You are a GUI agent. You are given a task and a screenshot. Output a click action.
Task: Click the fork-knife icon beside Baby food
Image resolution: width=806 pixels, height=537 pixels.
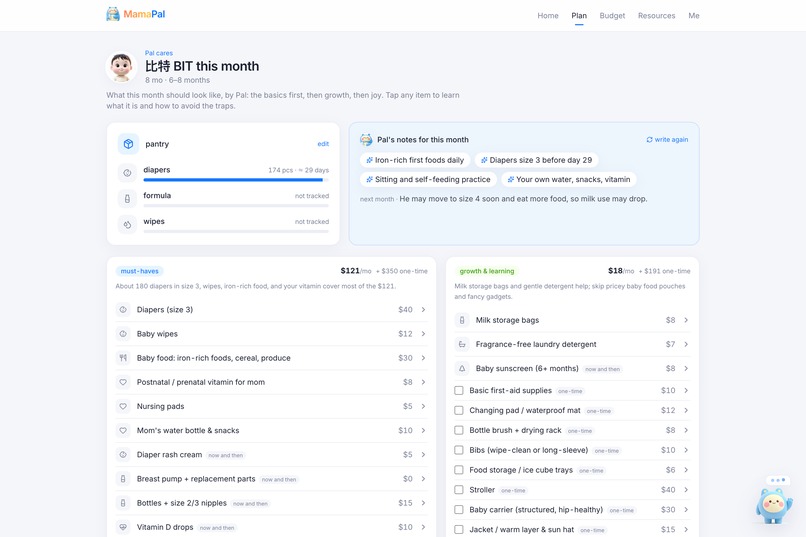click(123, 358)
